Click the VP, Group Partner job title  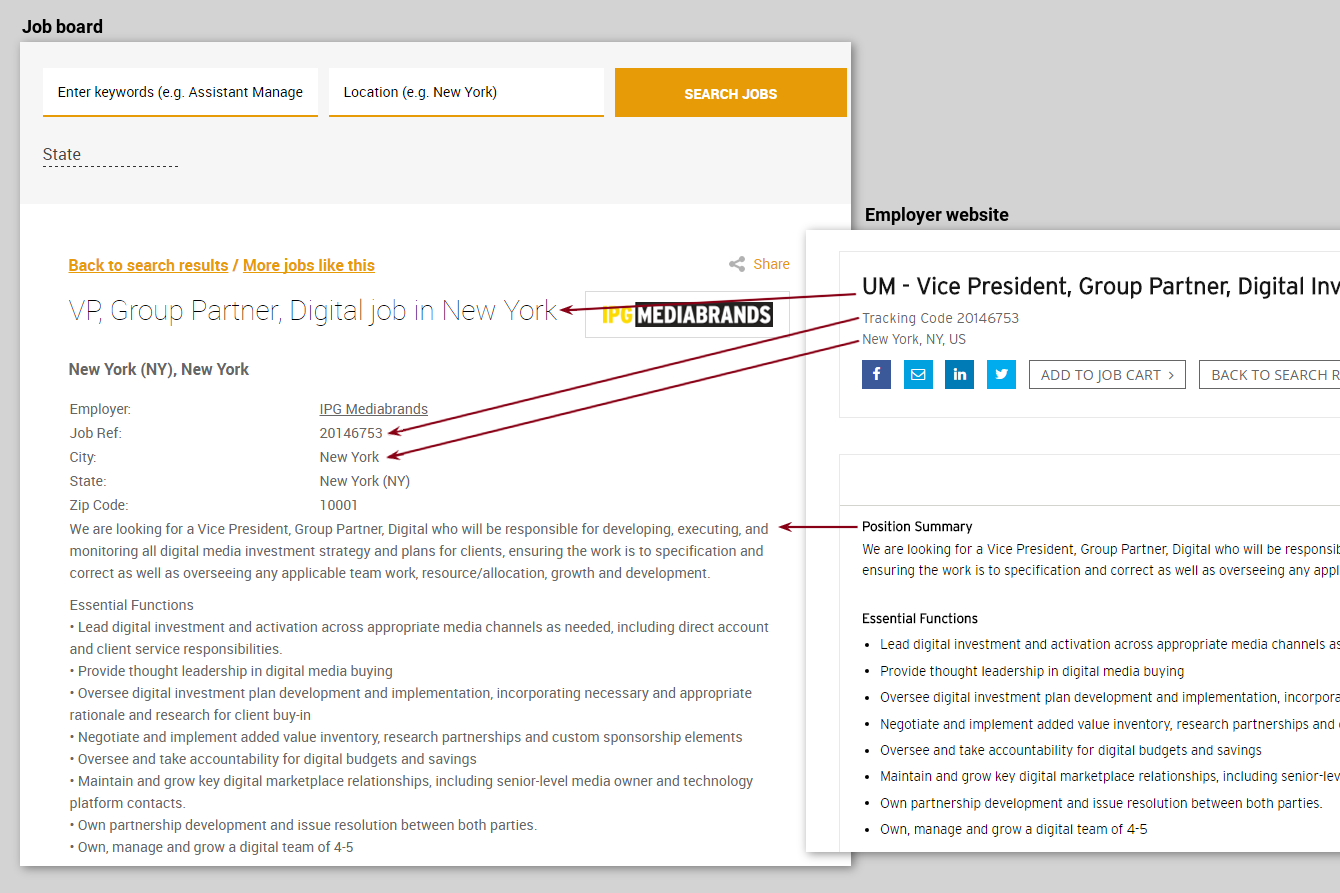313,310
